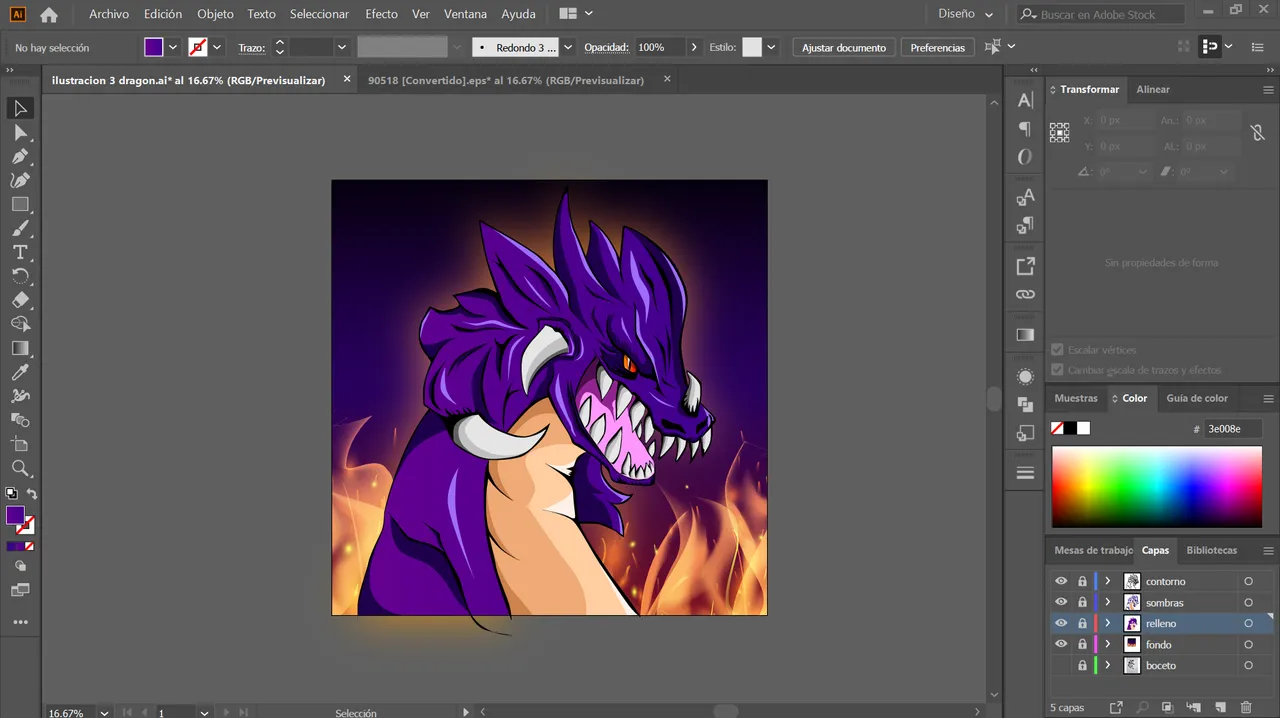
Task: Select the Paintbrush tool
Action: click(x=20, y=228)
